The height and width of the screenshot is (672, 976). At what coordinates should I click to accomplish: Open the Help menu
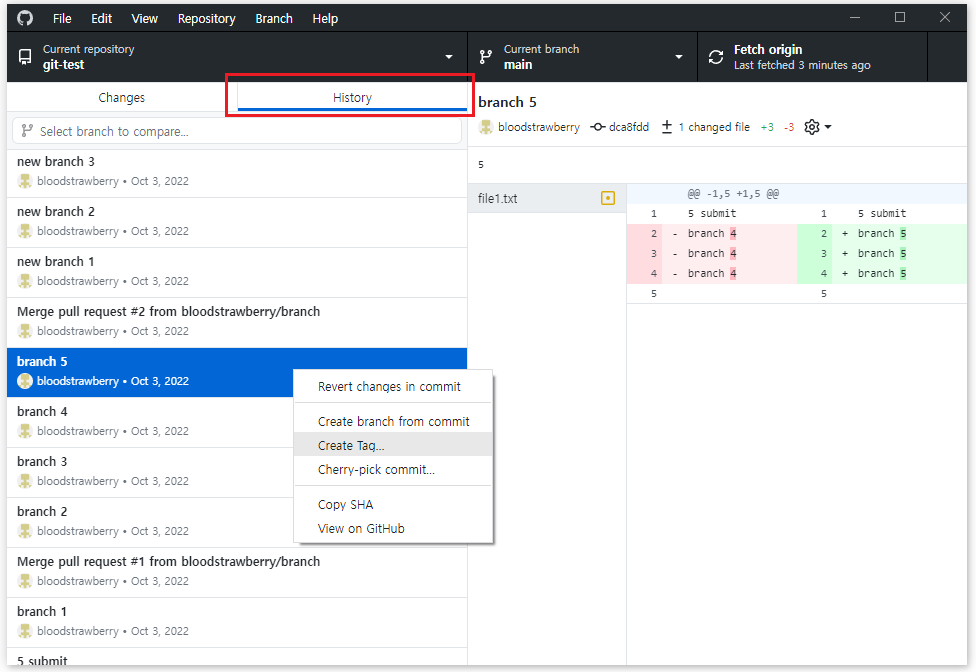click(x=325, y=19)
